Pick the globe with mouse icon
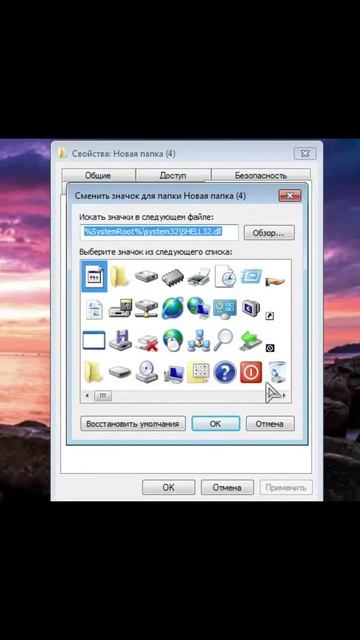360x640 pixels. (x=173, y=340)
